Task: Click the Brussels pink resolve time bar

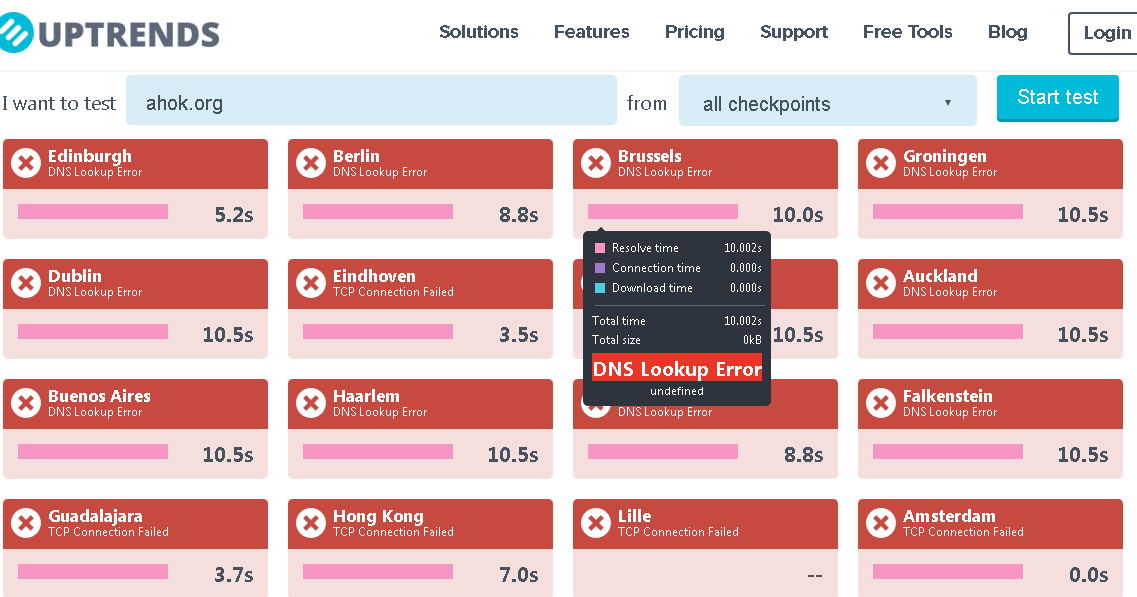Action: [x=663, y=211]
